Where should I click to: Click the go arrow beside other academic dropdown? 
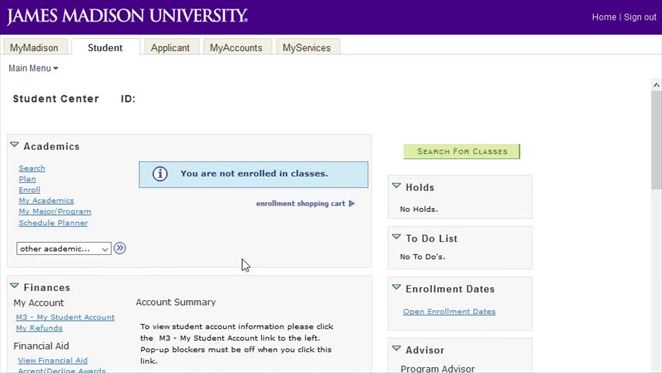(120, 248)
